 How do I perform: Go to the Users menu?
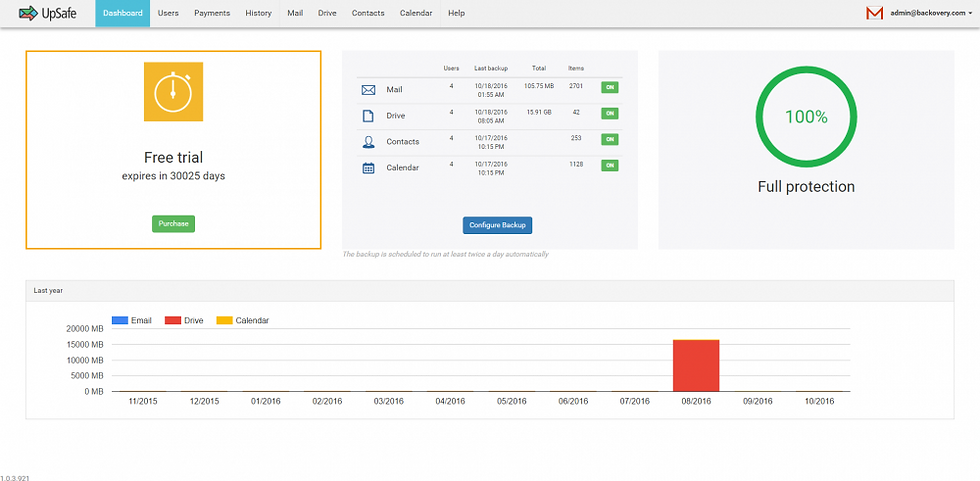(168, 13)
